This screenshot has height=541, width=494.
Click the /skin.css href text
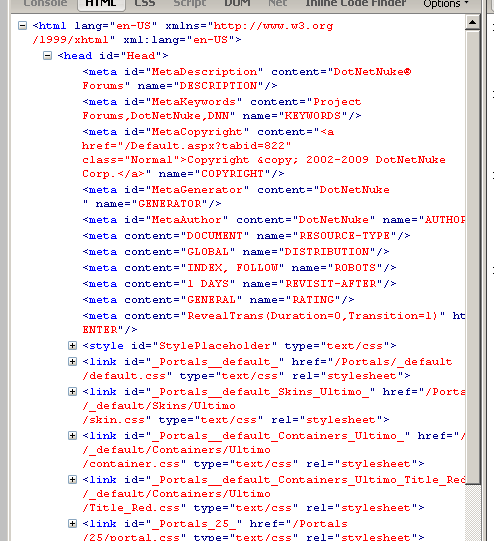113,420
